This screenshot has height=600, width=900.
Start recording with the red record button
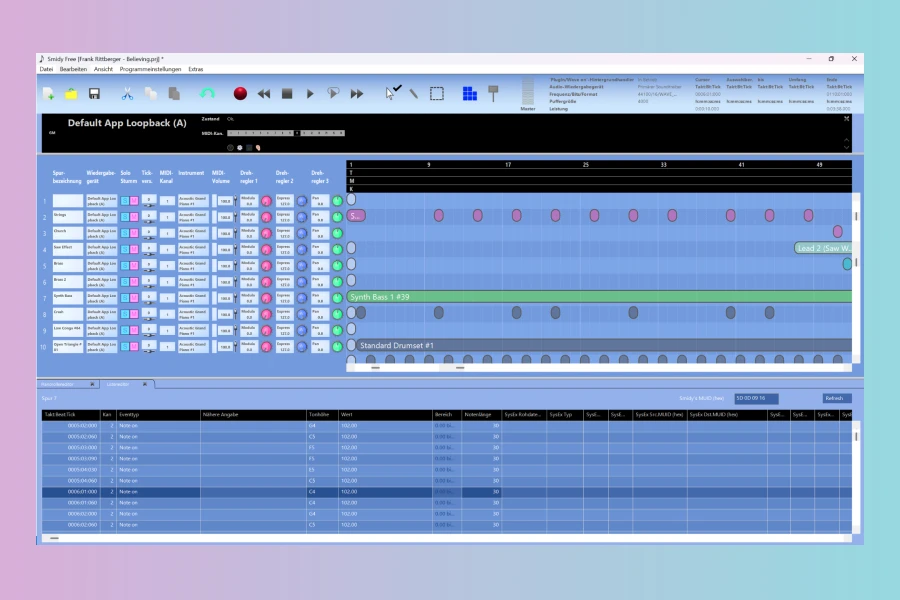[240, 94]
